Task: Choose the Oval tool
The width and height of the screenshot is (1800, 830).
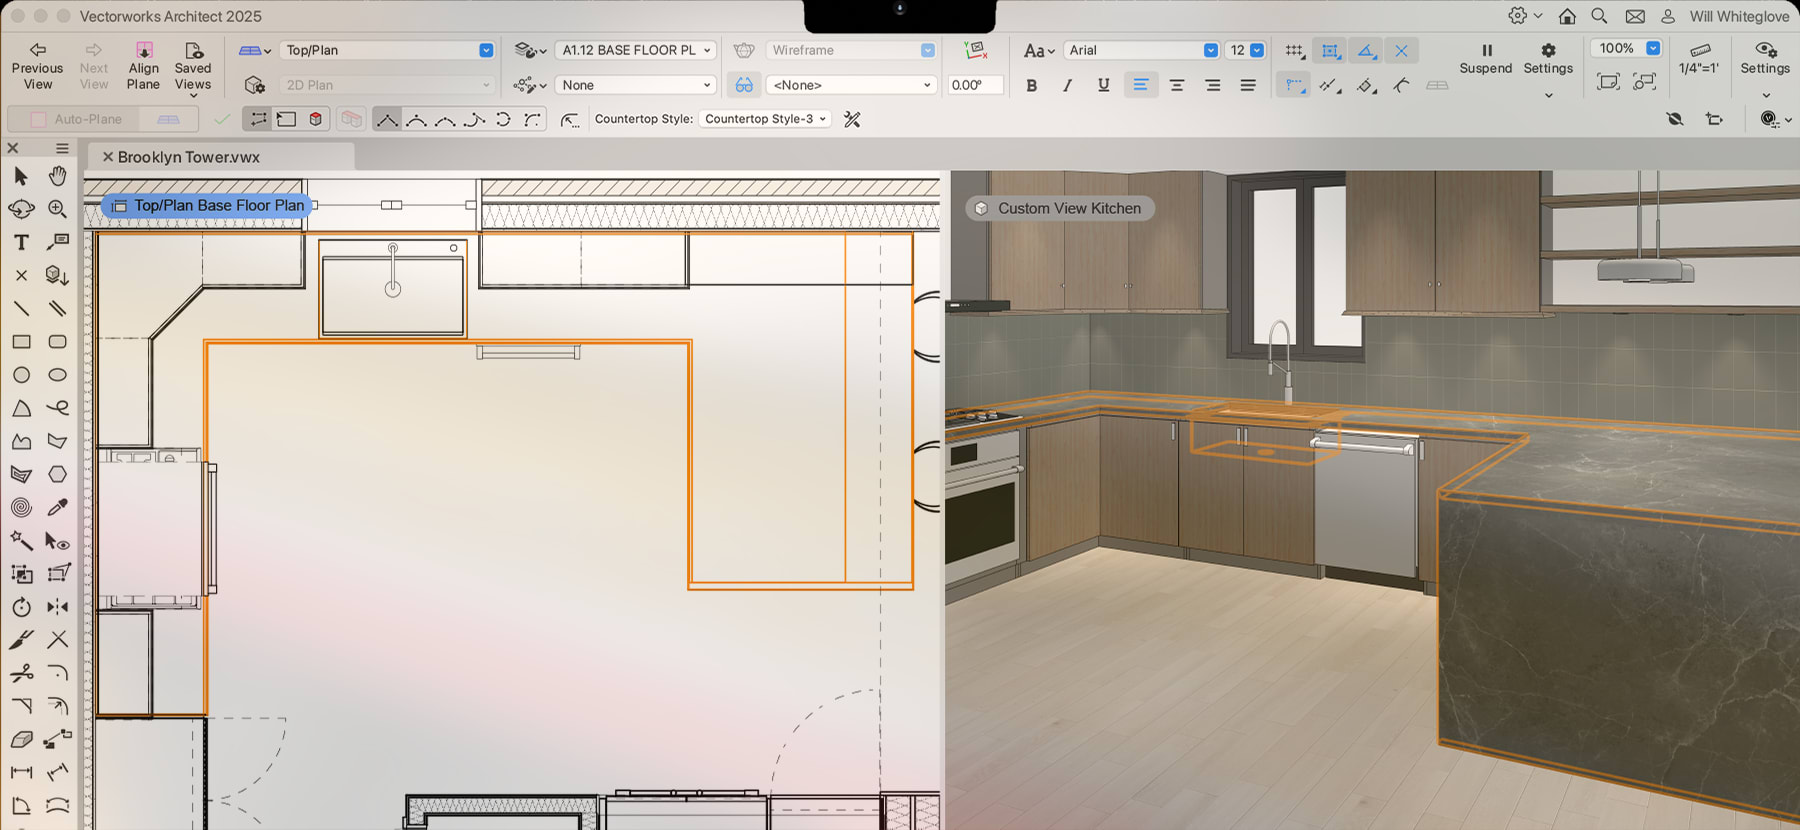Action: point(58,375)
